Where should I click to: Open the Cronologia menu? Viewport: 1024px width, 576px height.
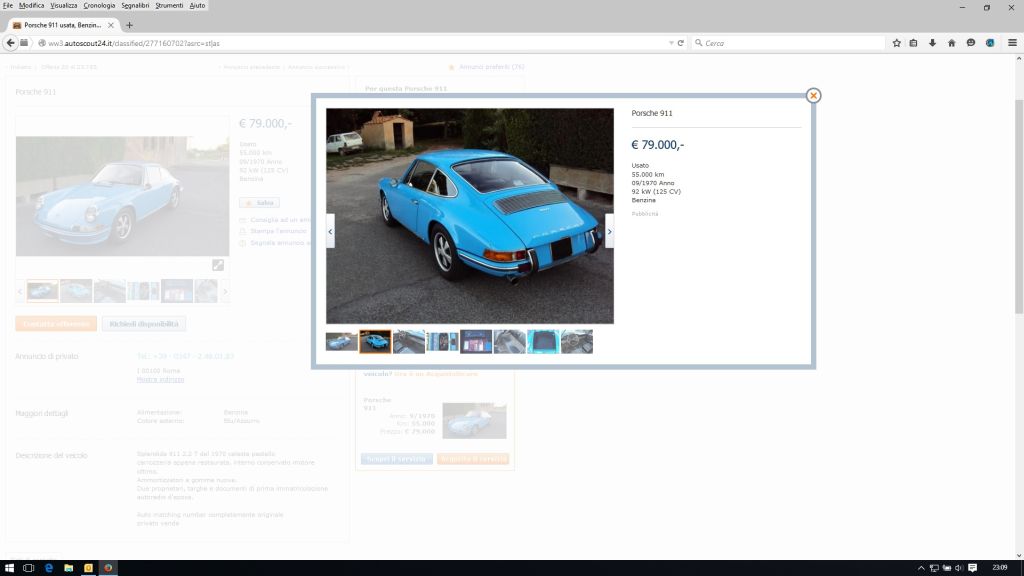(x=99, y=5)
